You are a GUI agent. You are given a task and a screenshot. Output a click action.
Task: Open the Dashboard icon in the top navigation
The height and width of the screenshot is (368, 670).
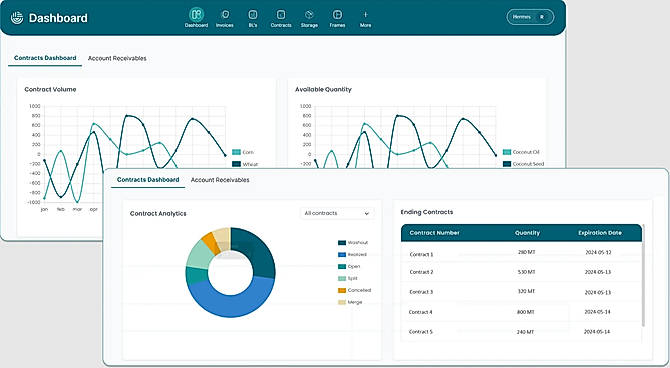(196, 15)
